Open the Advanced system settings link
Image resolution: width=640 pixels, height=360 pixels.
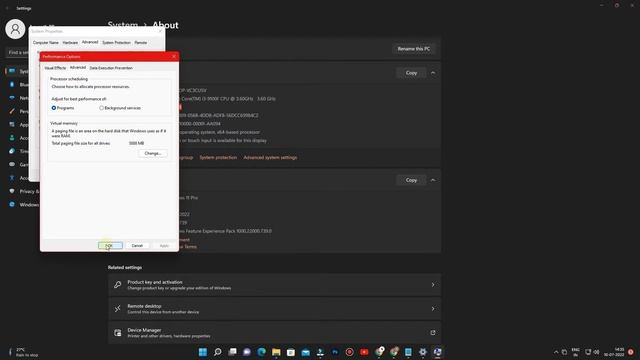click(270, 158)
